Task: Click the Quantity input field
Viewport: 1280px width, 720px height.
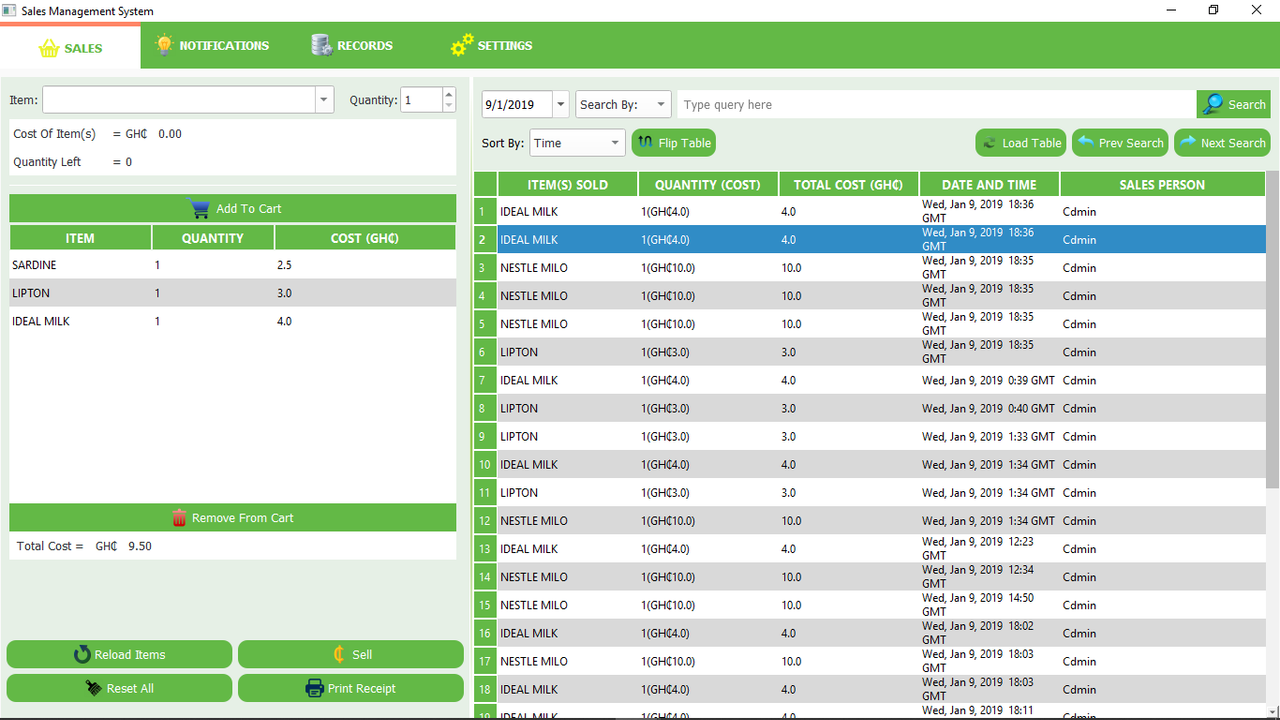Action: click(x=421, y=100)
